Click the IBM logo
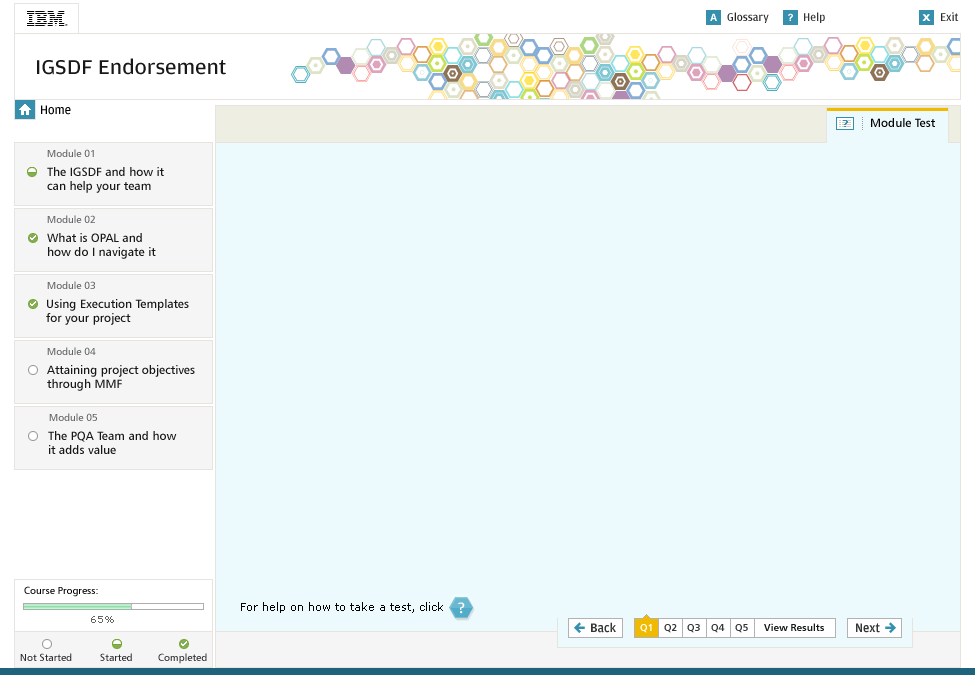 (47, 19)
